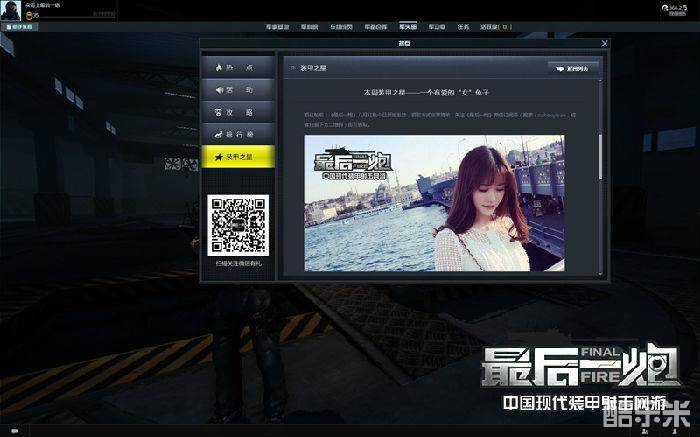The height and width of the screenshot is (437, 700).
Task: Open the 军火库 top navigation tab
Action: 407,27
